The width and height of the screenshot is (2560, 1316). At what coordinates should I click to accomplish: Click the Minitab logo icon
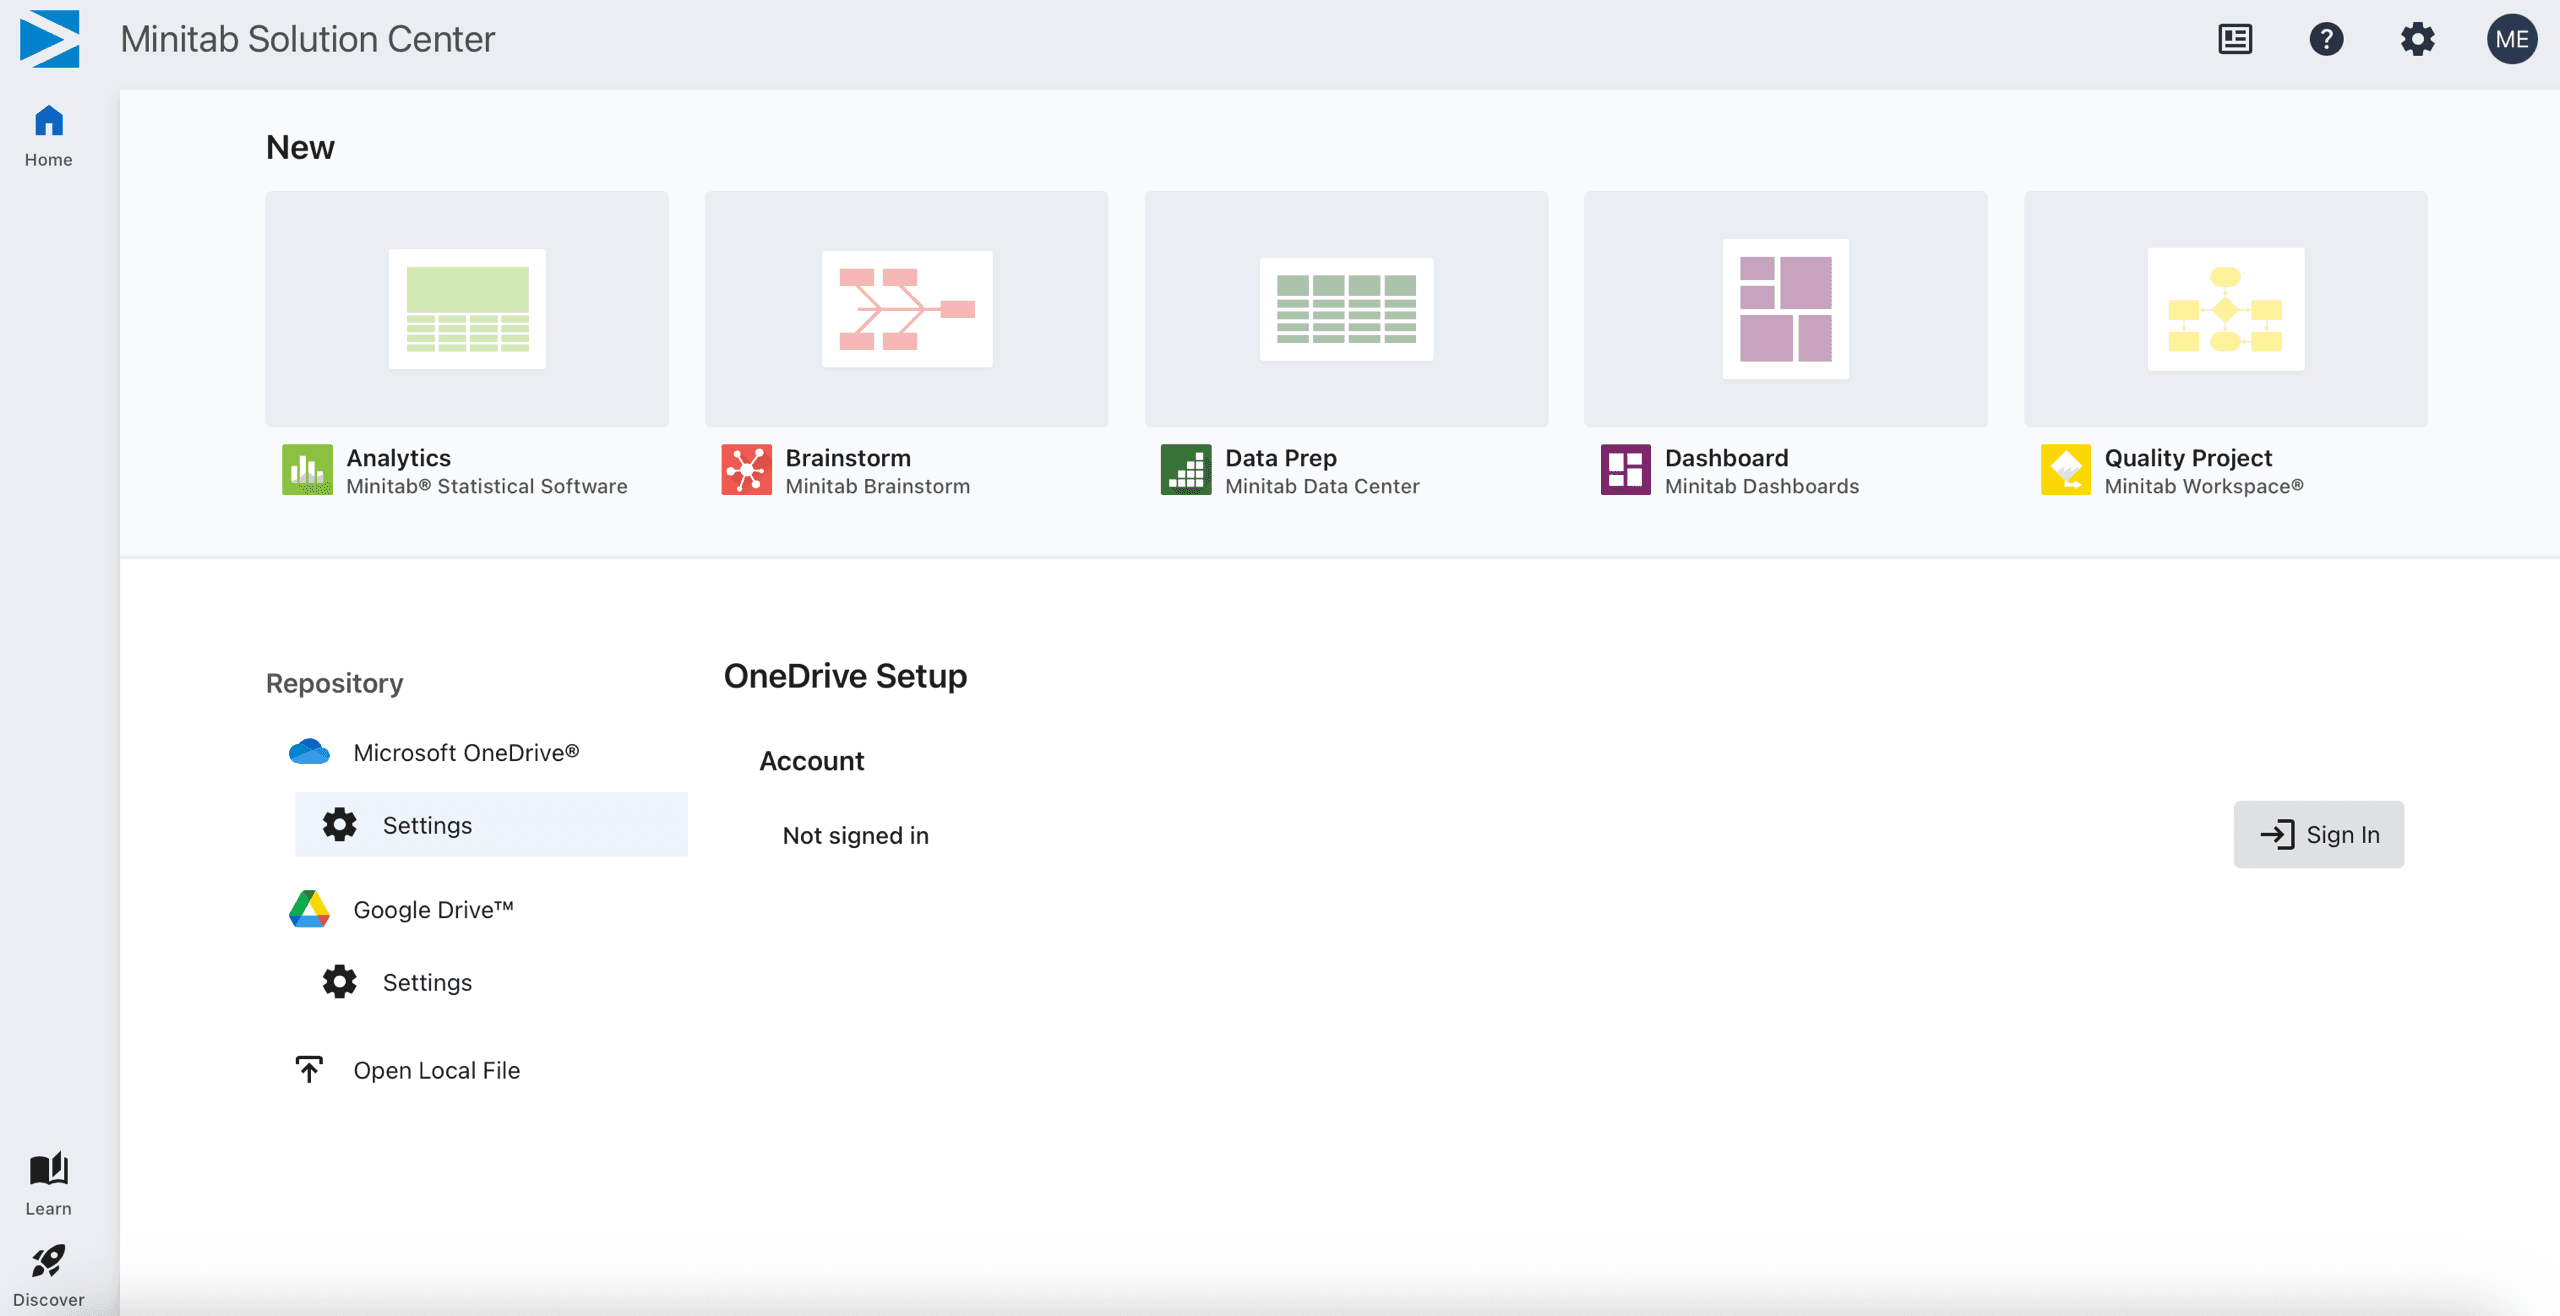49,39
